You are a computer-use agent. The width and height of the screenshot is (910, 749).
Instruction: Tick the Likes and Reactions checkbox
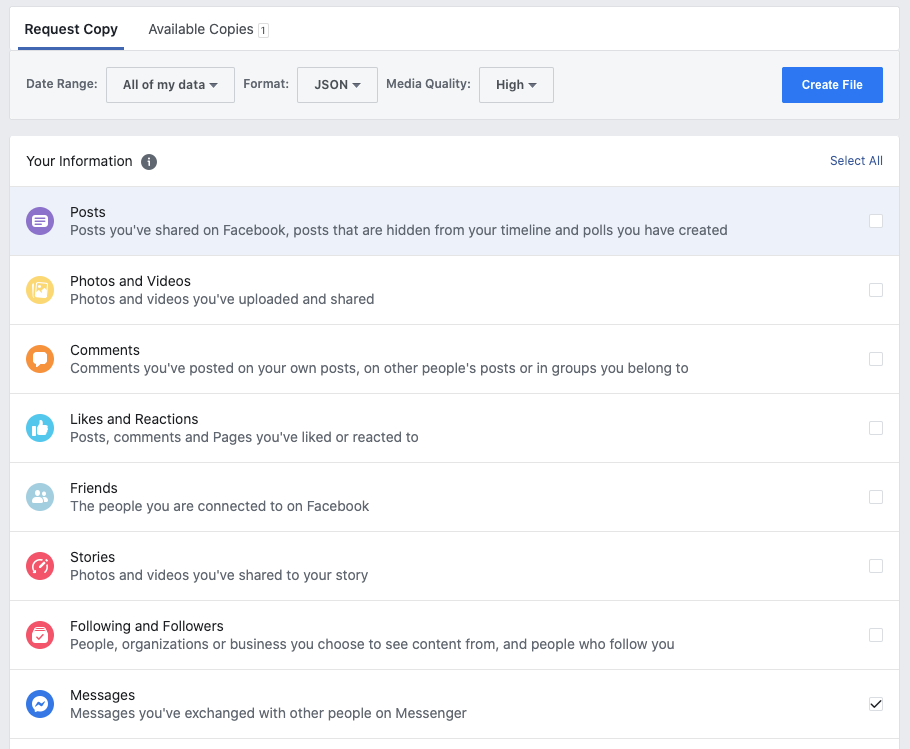(876, 428)
